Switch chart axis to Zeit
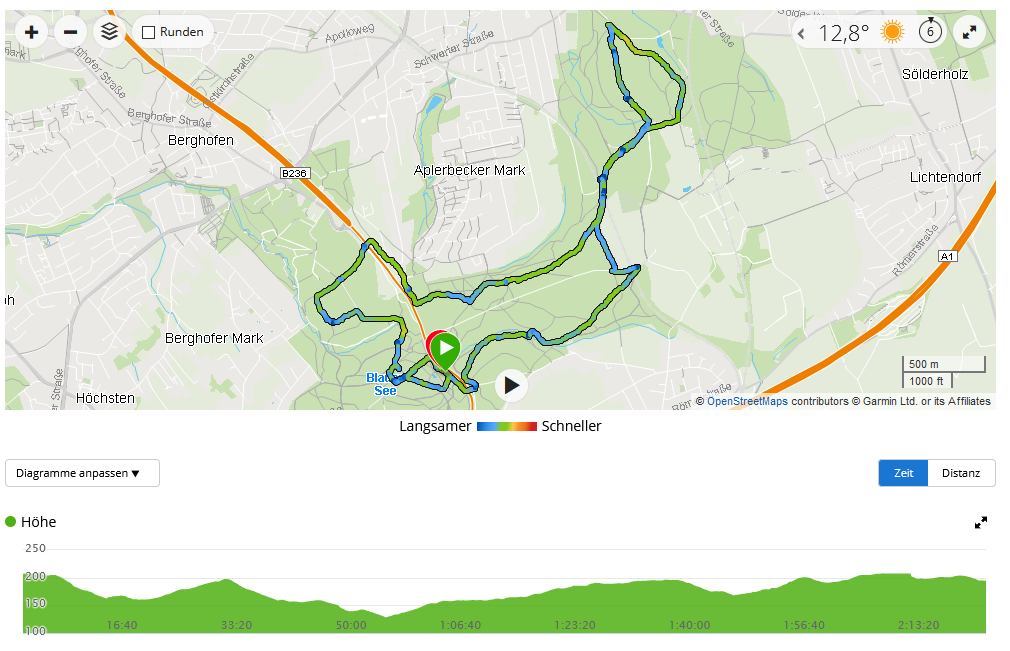This screenshot has width=1010, height=651. (903, 473)
